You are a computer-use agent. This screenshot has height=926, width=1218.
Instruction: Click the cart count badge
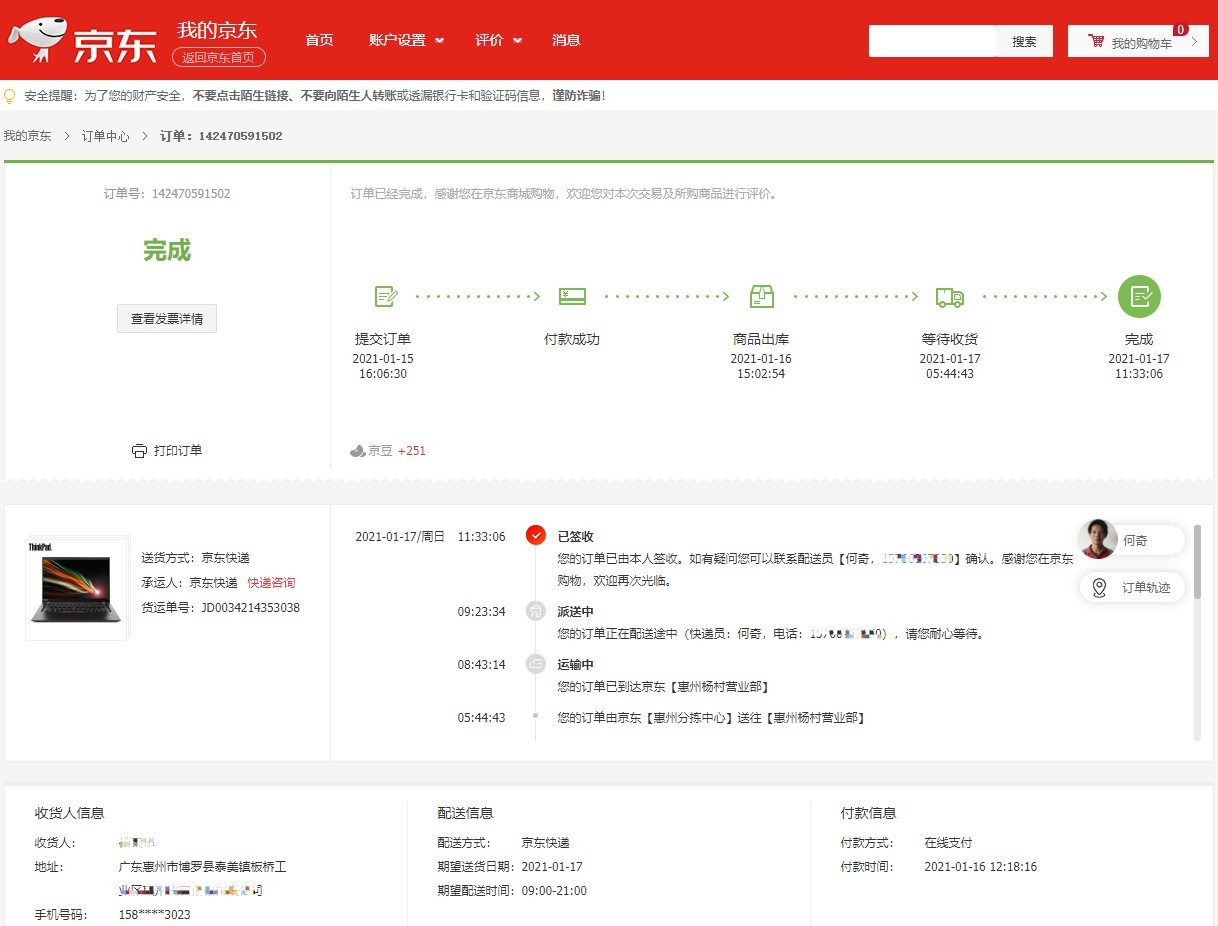[x=1181, y=30]
